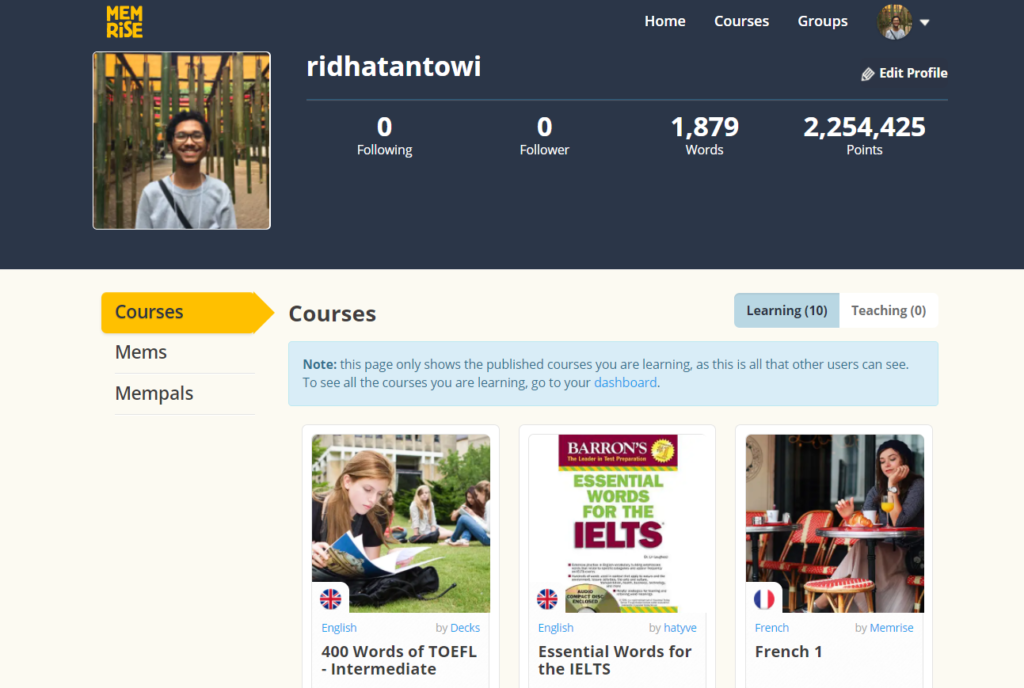Open course author hatyve profile link
Image resolution: width=1024 pixels, height=688 pixels.
[681, 628]
